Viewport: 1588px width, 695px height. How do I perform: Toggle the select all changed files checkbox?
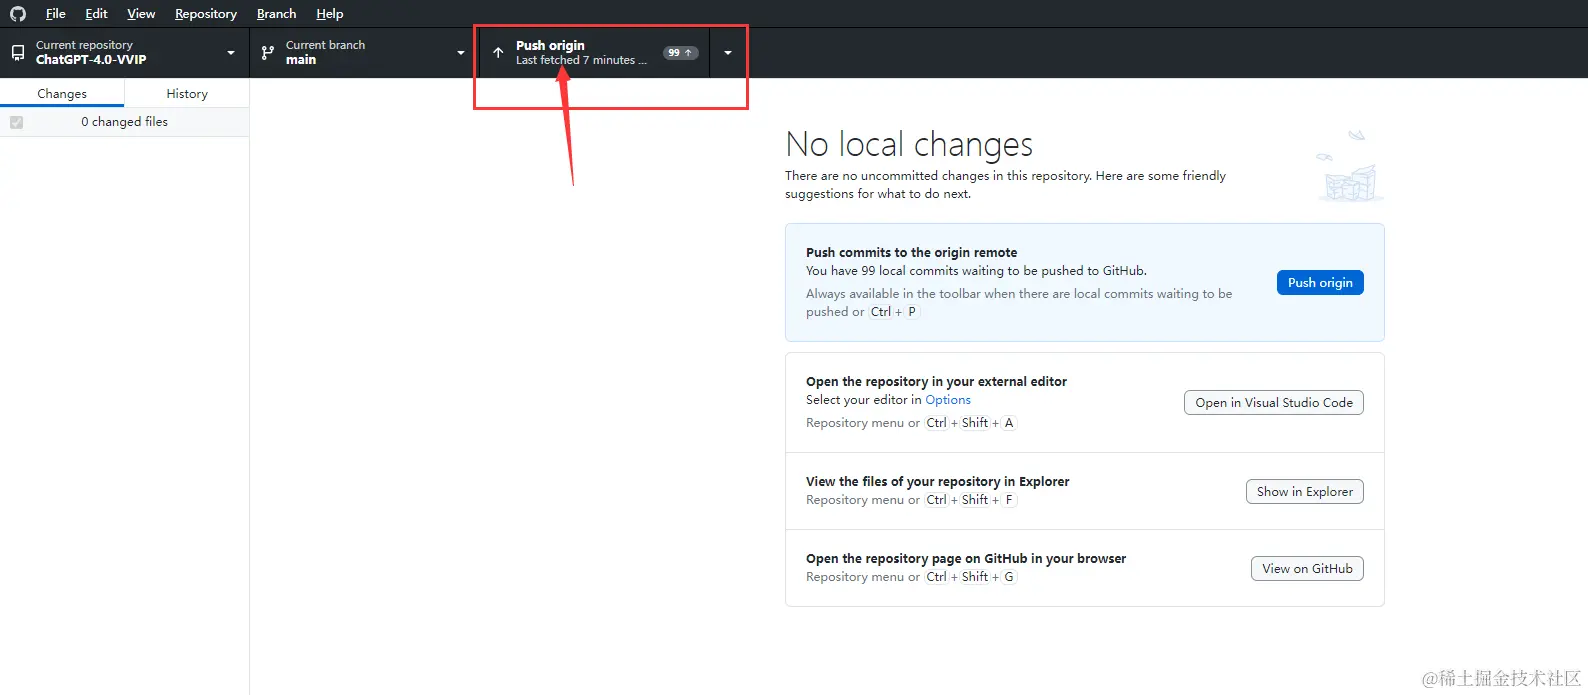pyautogui.click(x=16, y=122)
